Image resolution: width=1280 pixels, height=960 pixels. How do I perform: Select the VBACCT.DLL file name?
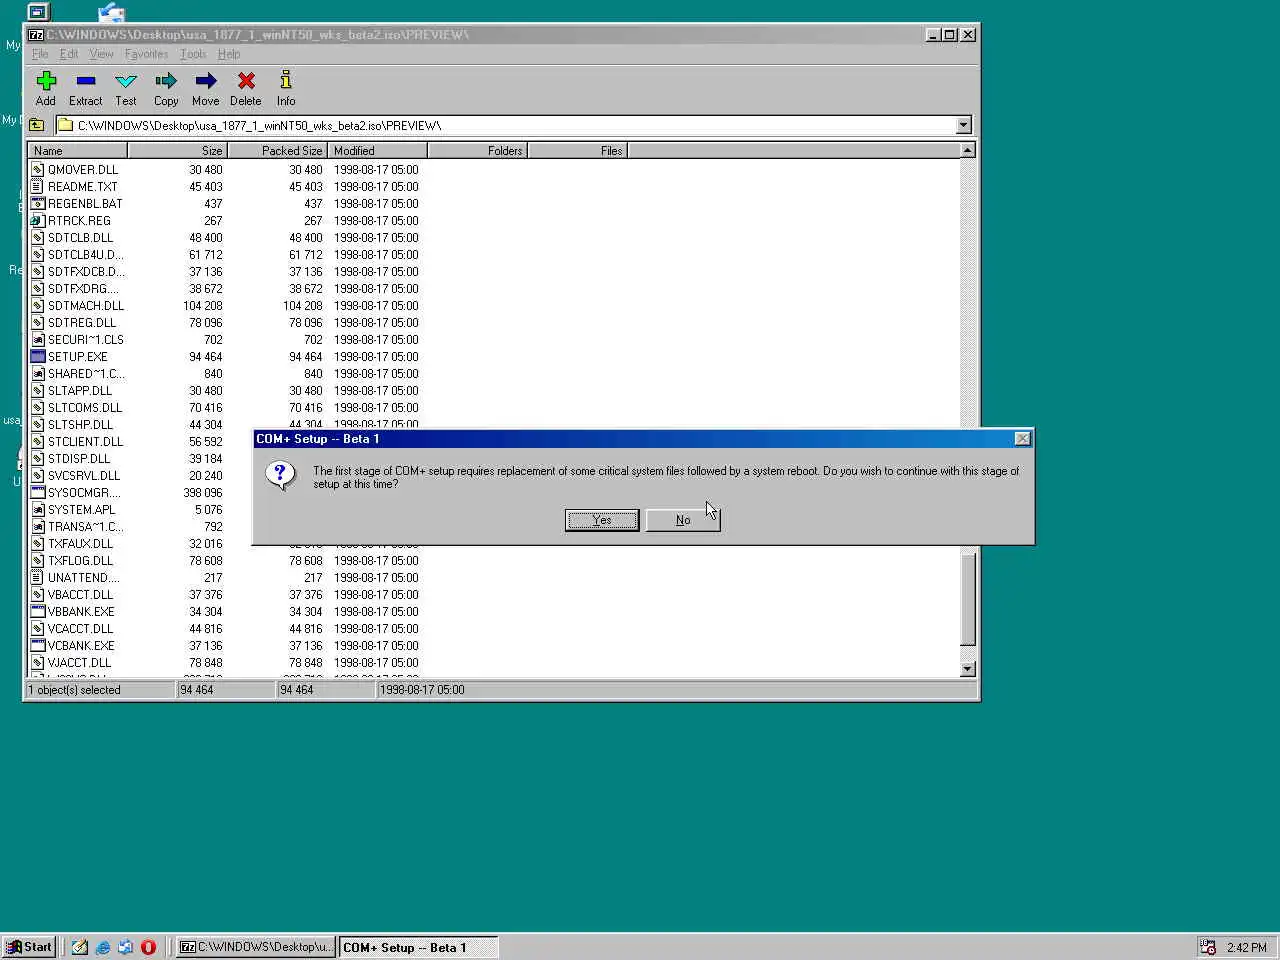click(81, 595)
